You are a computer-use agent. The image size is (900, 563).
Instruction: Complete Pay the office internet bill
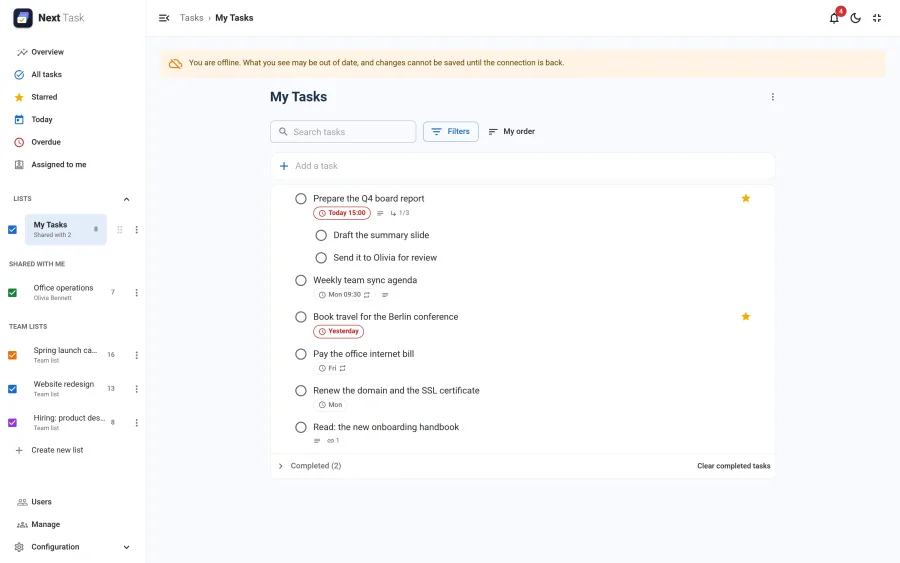pos(301,354)
